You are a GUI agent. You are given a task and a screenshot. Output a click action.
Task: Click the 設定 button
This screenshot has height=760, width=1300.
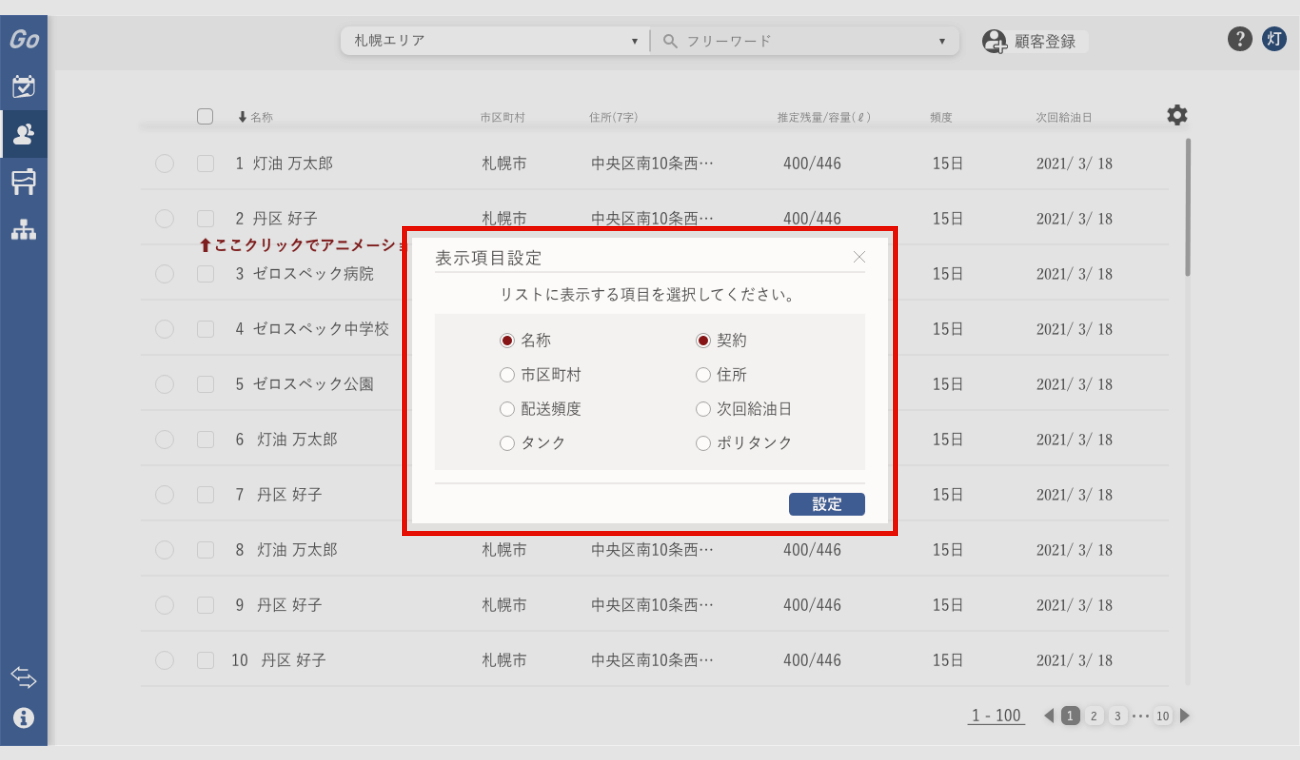pos(826,505)
